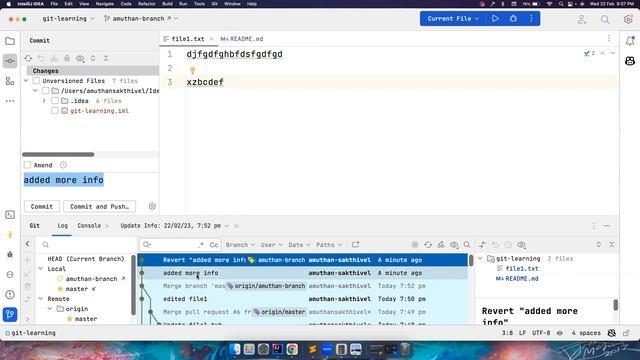Viewport: 640px width, 360px height.
Task: Refresh the Git log
Action: pyautogui.click(x=428, y=245)
